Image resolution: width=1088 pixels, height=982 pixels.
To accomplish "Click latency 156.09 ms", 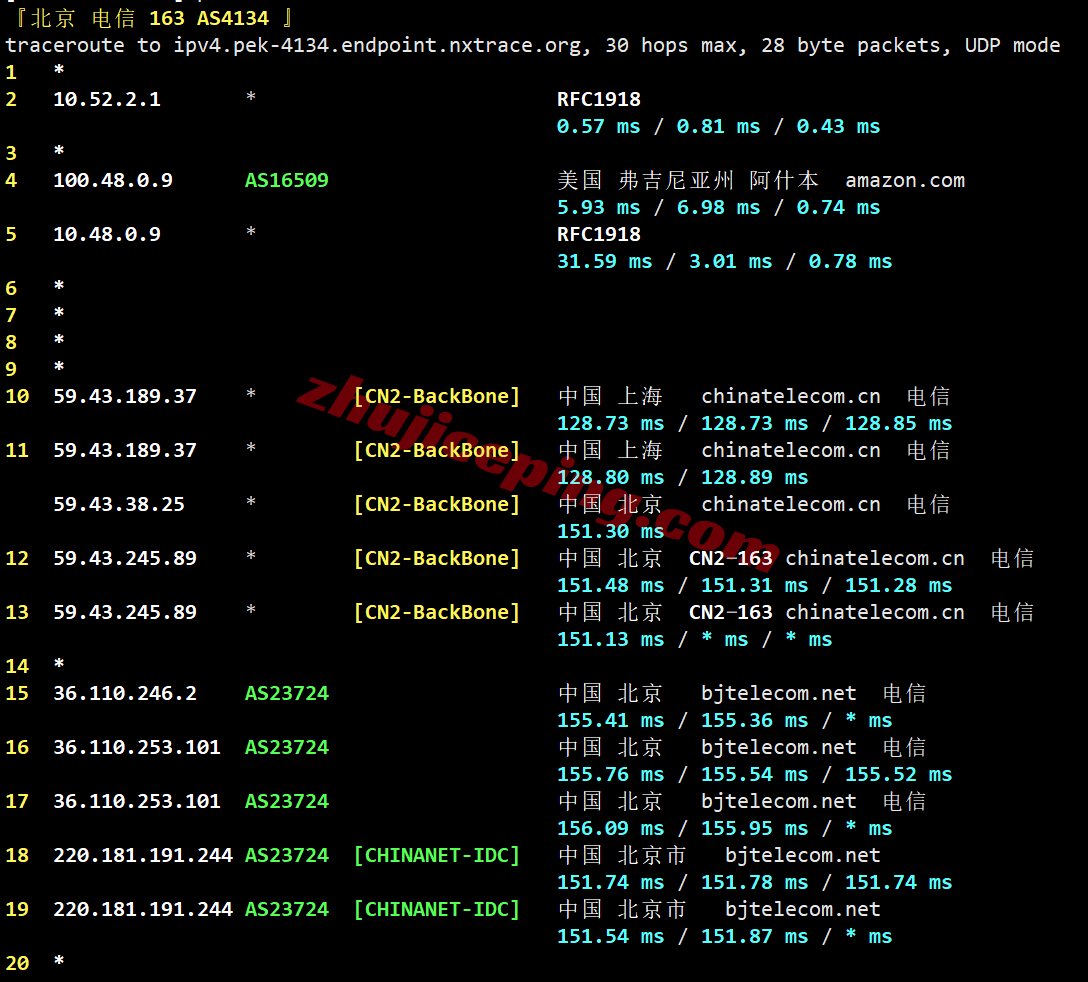I will pyautogui.click(x=611, y=829).
